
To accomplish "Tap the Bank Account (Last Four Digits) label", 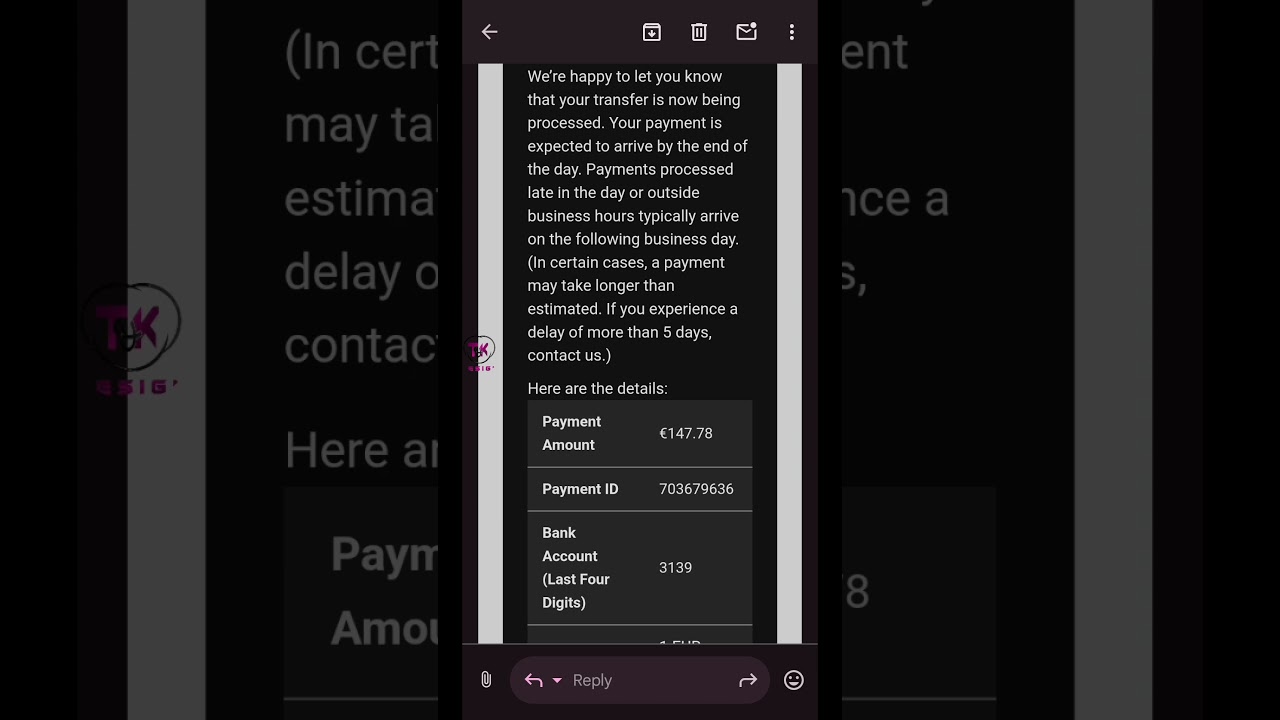I will (576, 567).
